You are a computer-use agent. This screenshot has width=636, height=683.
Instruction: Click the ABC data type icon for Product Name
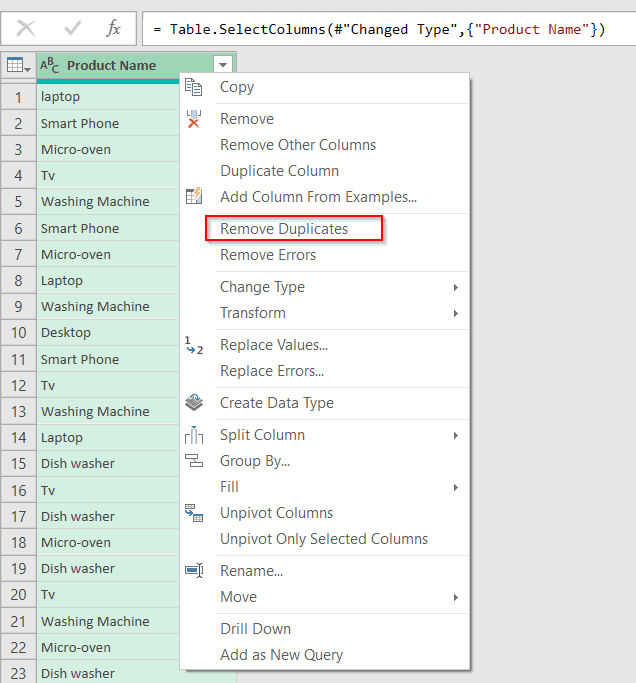(x=49, y=65)
